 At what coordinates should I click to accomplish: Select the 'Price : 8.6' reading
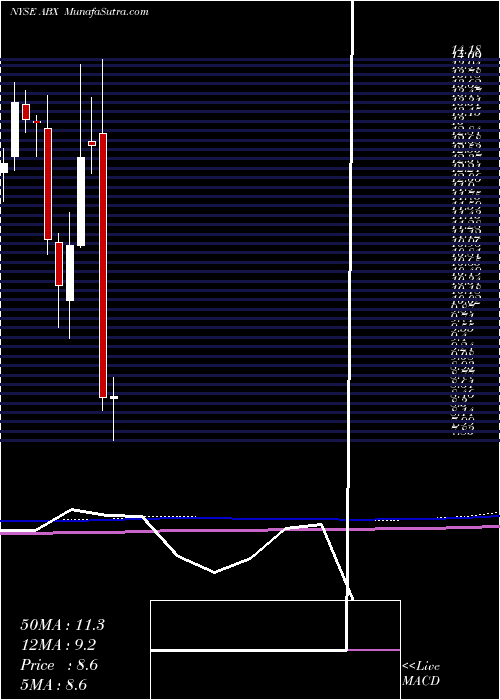[x=59, y=665]
